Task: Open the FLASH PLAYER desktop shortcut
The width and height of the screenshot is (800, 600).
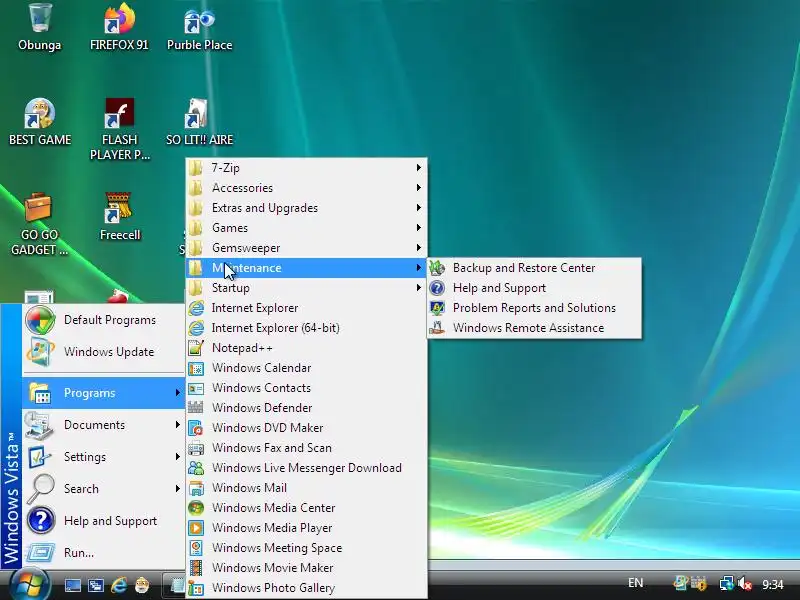Action: [x=119, y=130]
